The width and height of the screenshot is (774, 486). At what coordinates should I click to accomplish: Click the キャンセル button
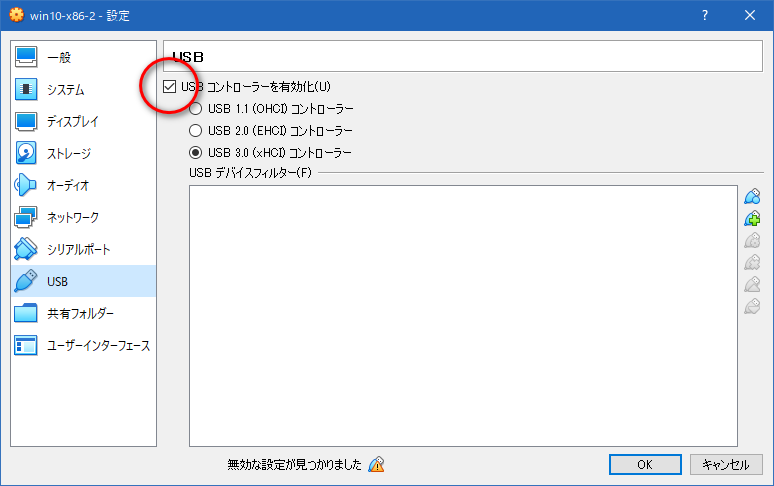pos(726,464)
